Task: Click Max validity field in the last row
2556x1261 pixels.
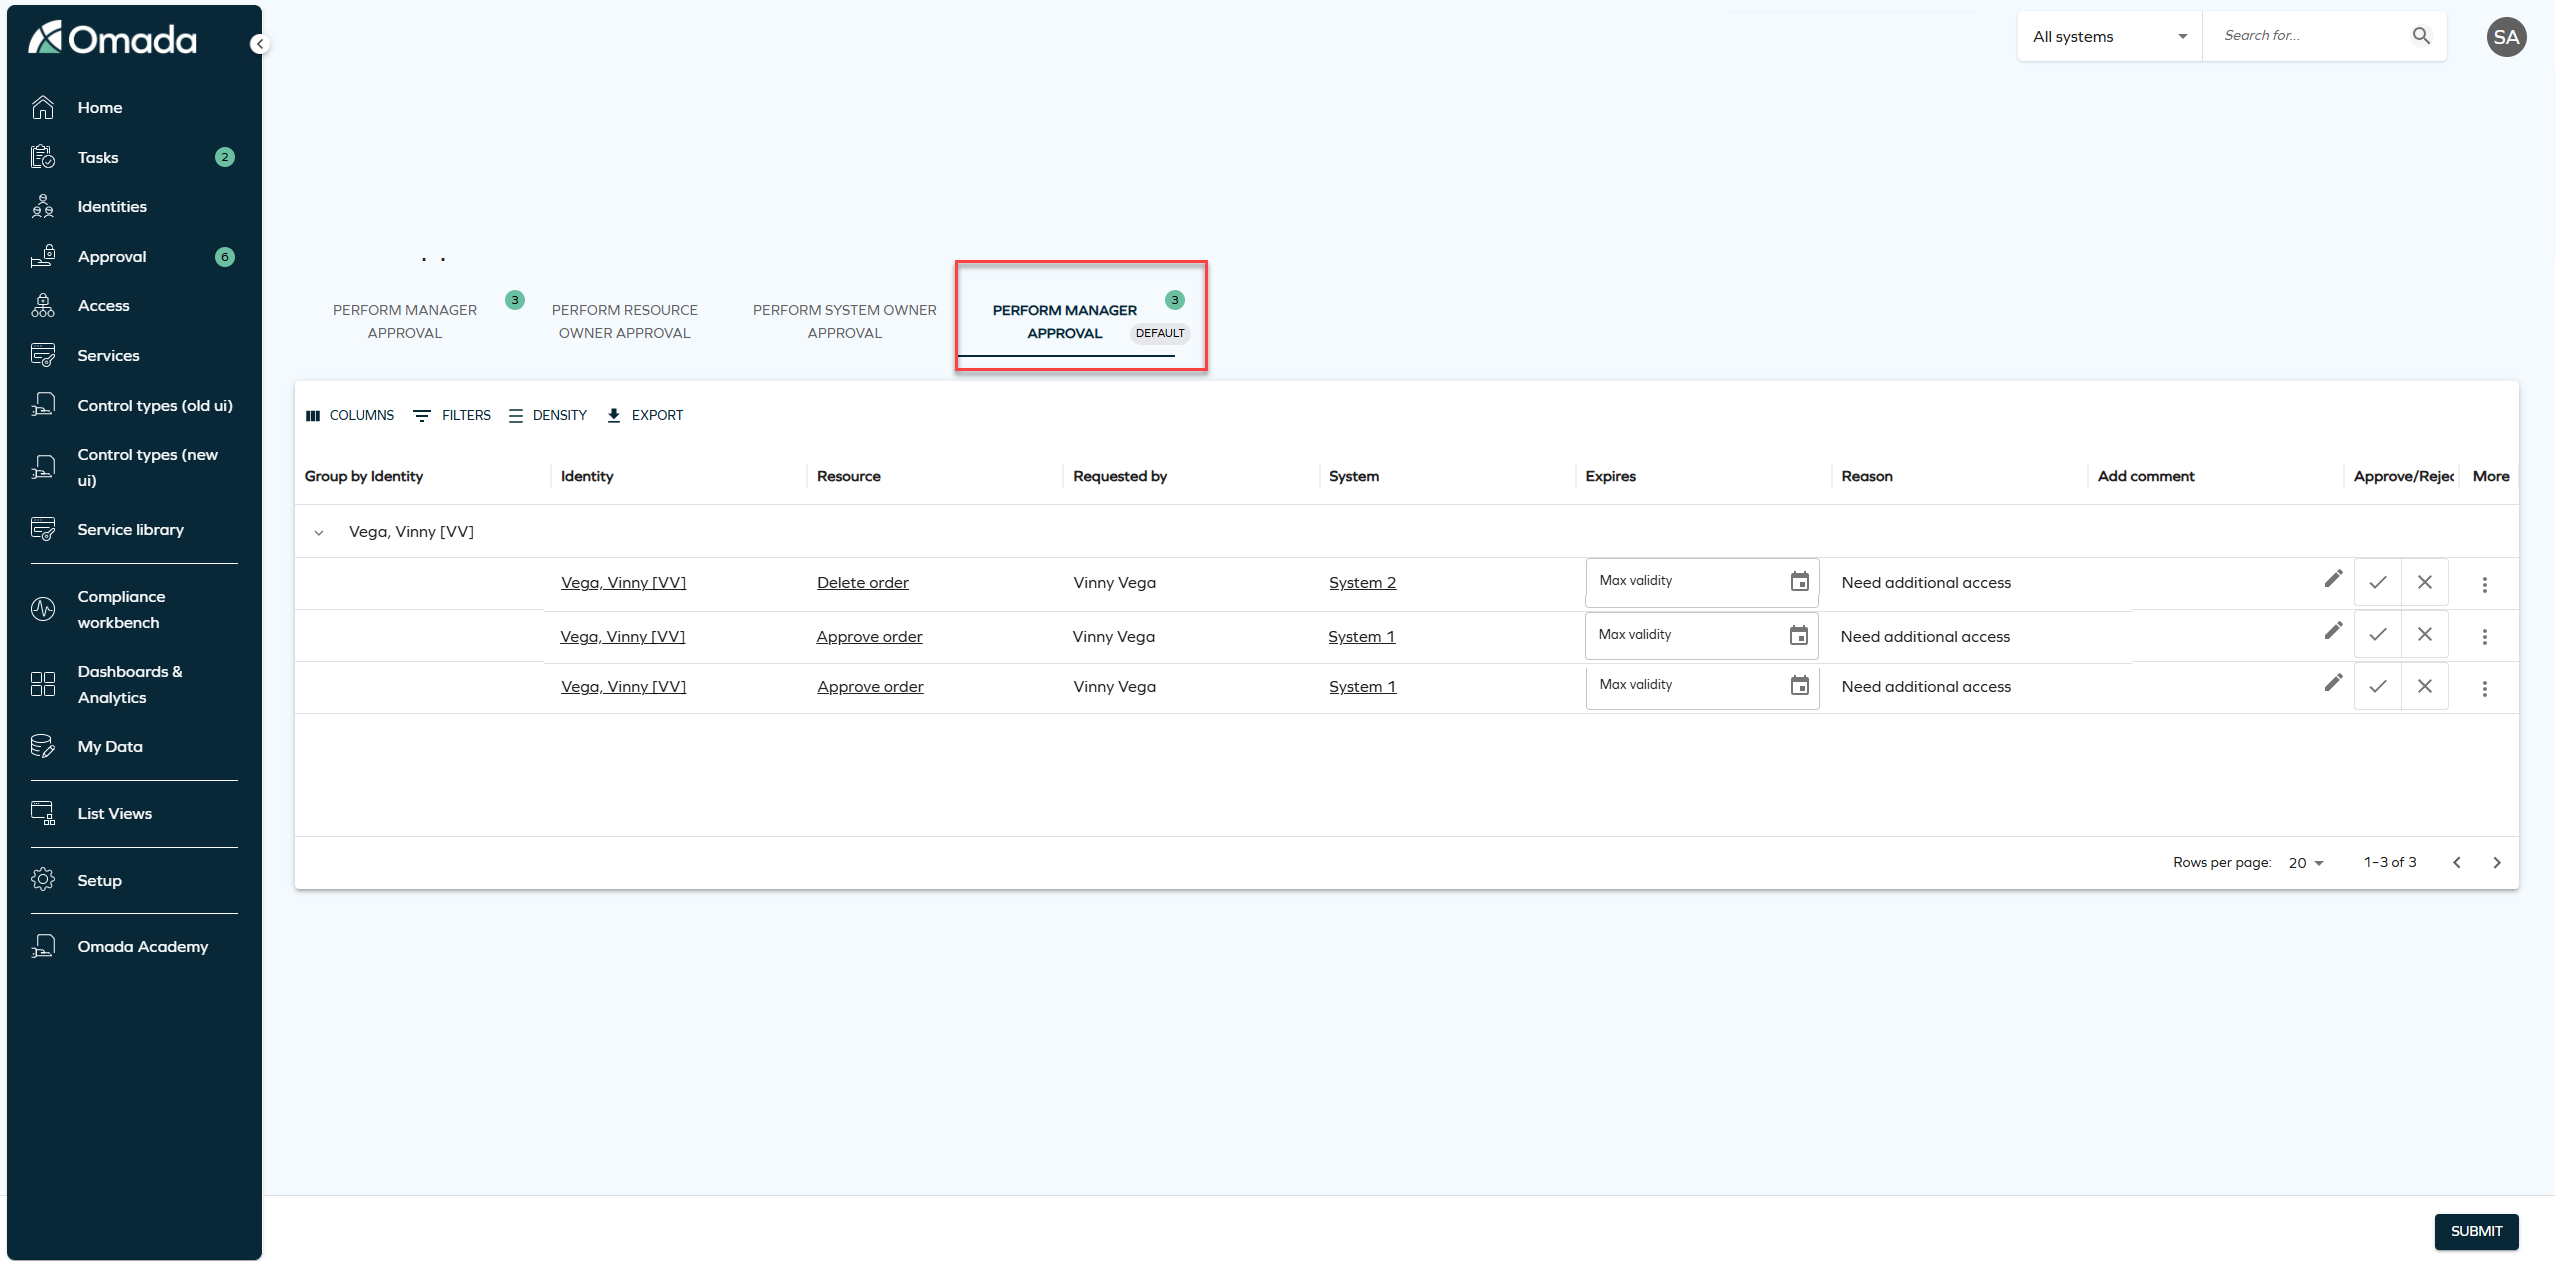Action: pos(1702,685)
